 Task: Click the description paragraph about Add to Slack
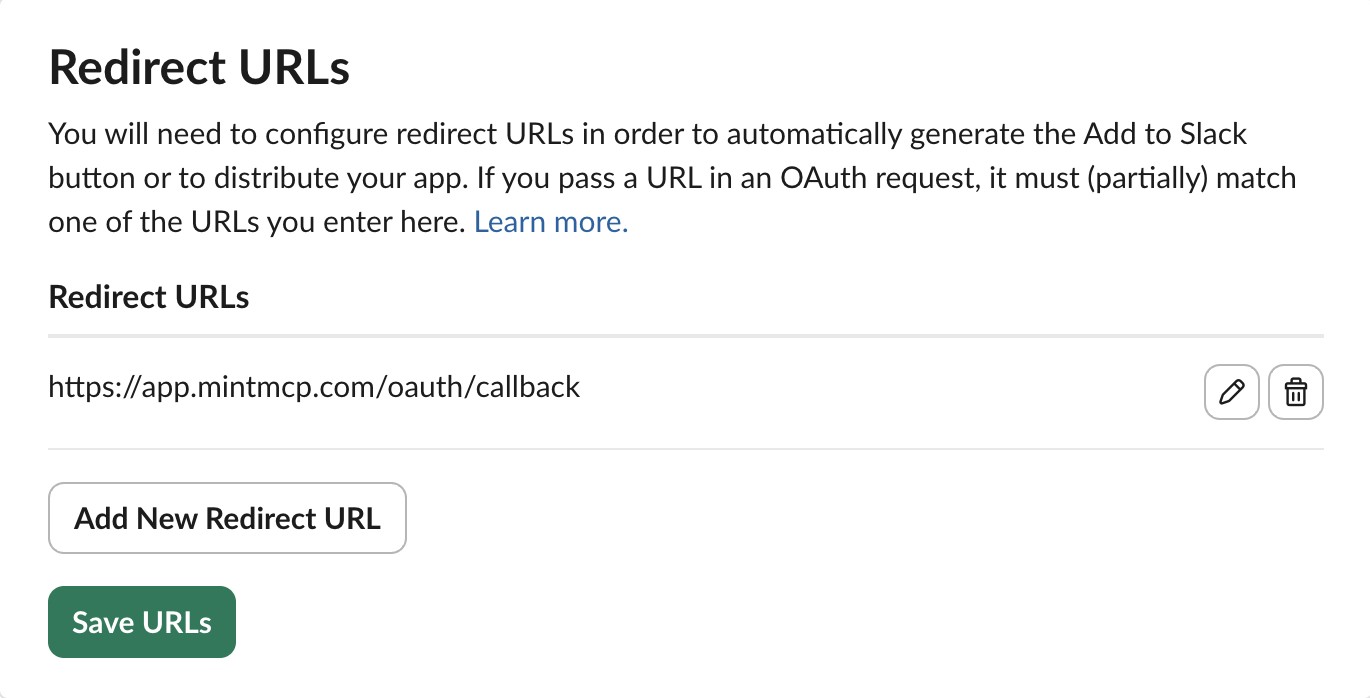pos(672,178)
